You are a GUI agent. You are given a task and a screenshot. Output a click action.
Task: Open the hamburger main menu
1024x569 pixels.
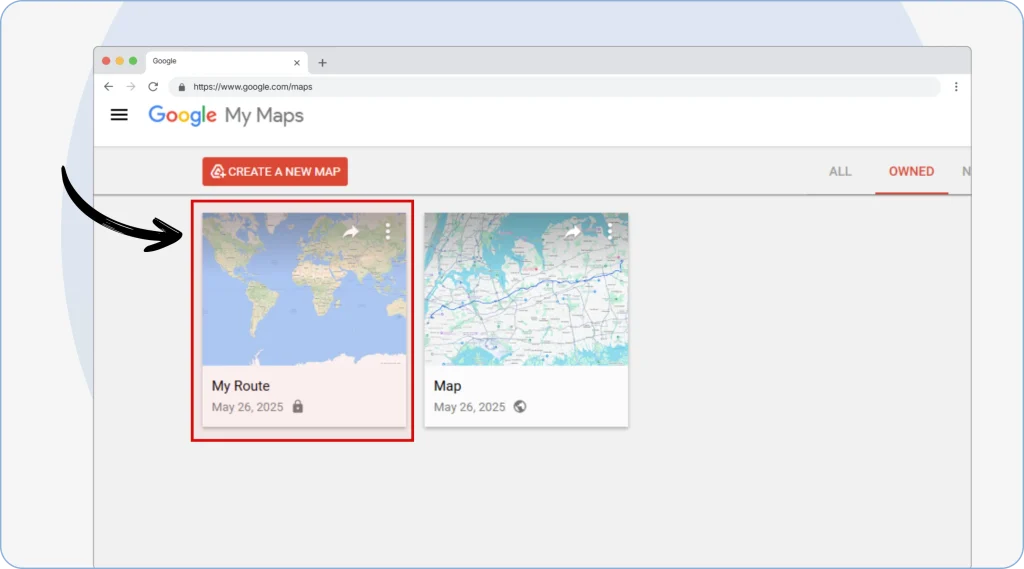click(119, 115)
